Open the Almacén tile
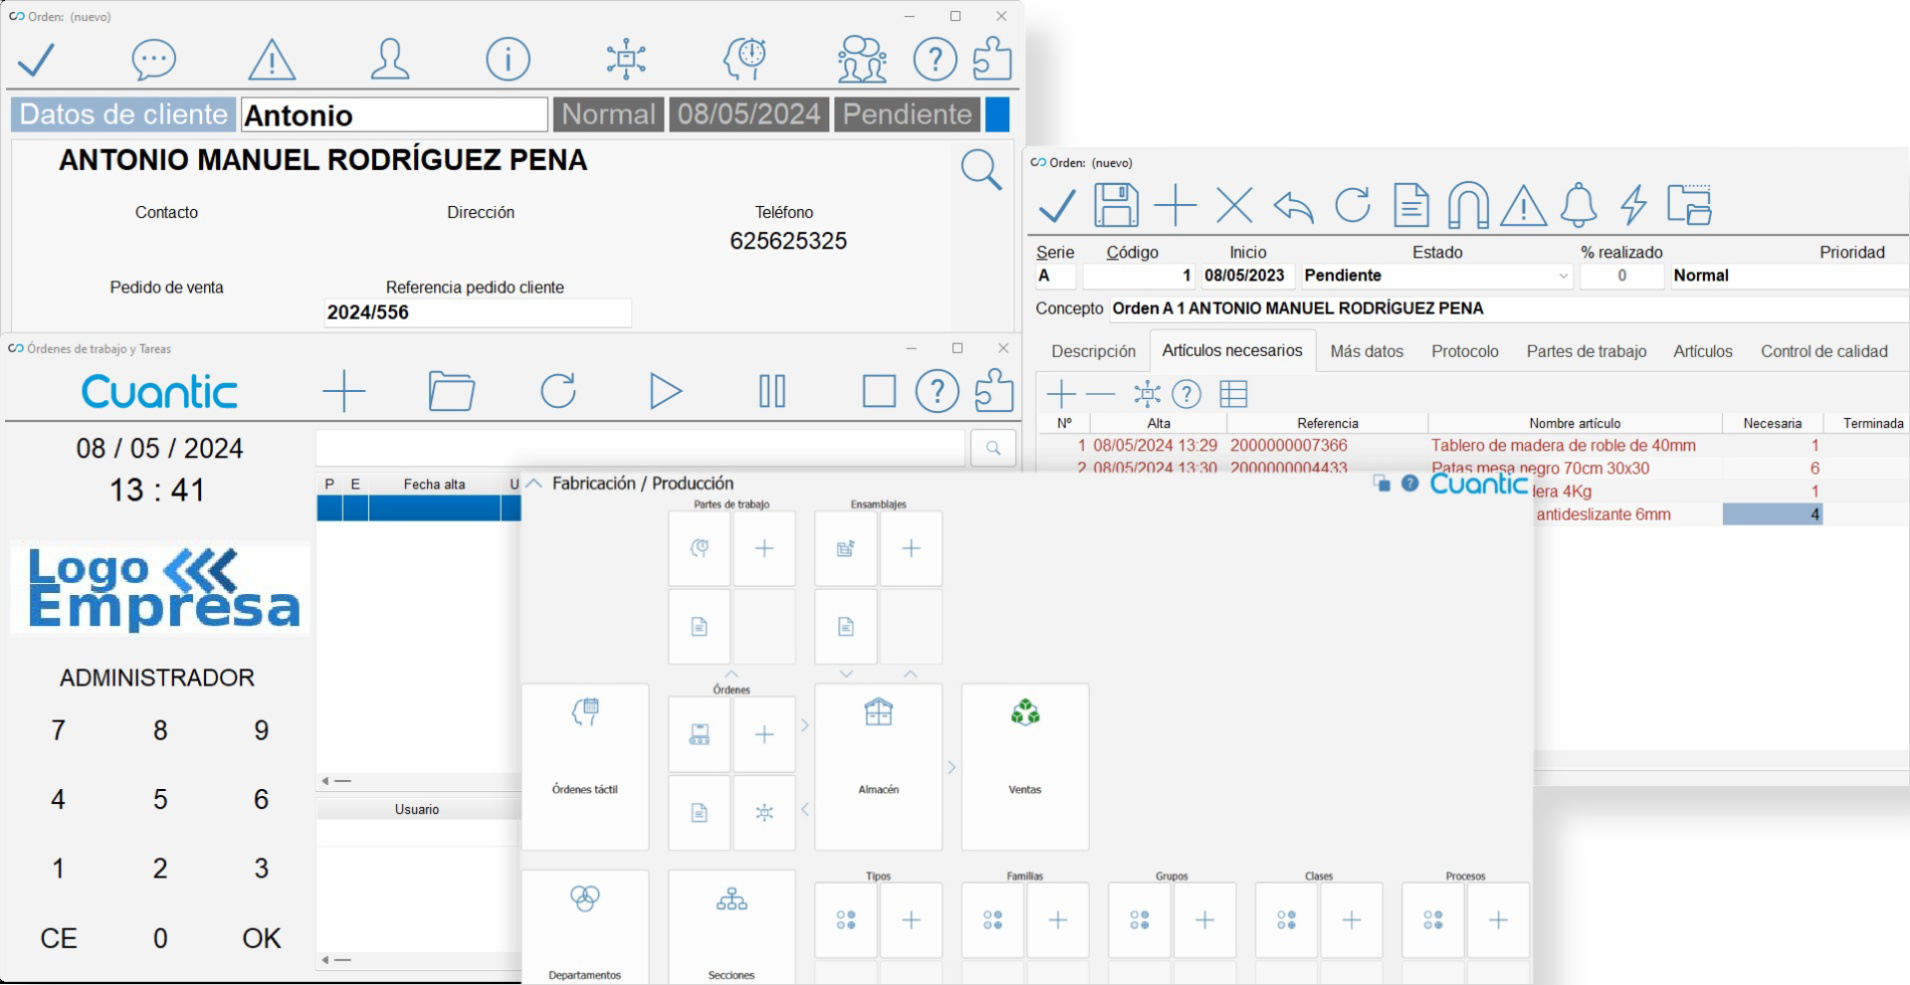The width and height of the screenshot is (1910, 985). point(878,767)
